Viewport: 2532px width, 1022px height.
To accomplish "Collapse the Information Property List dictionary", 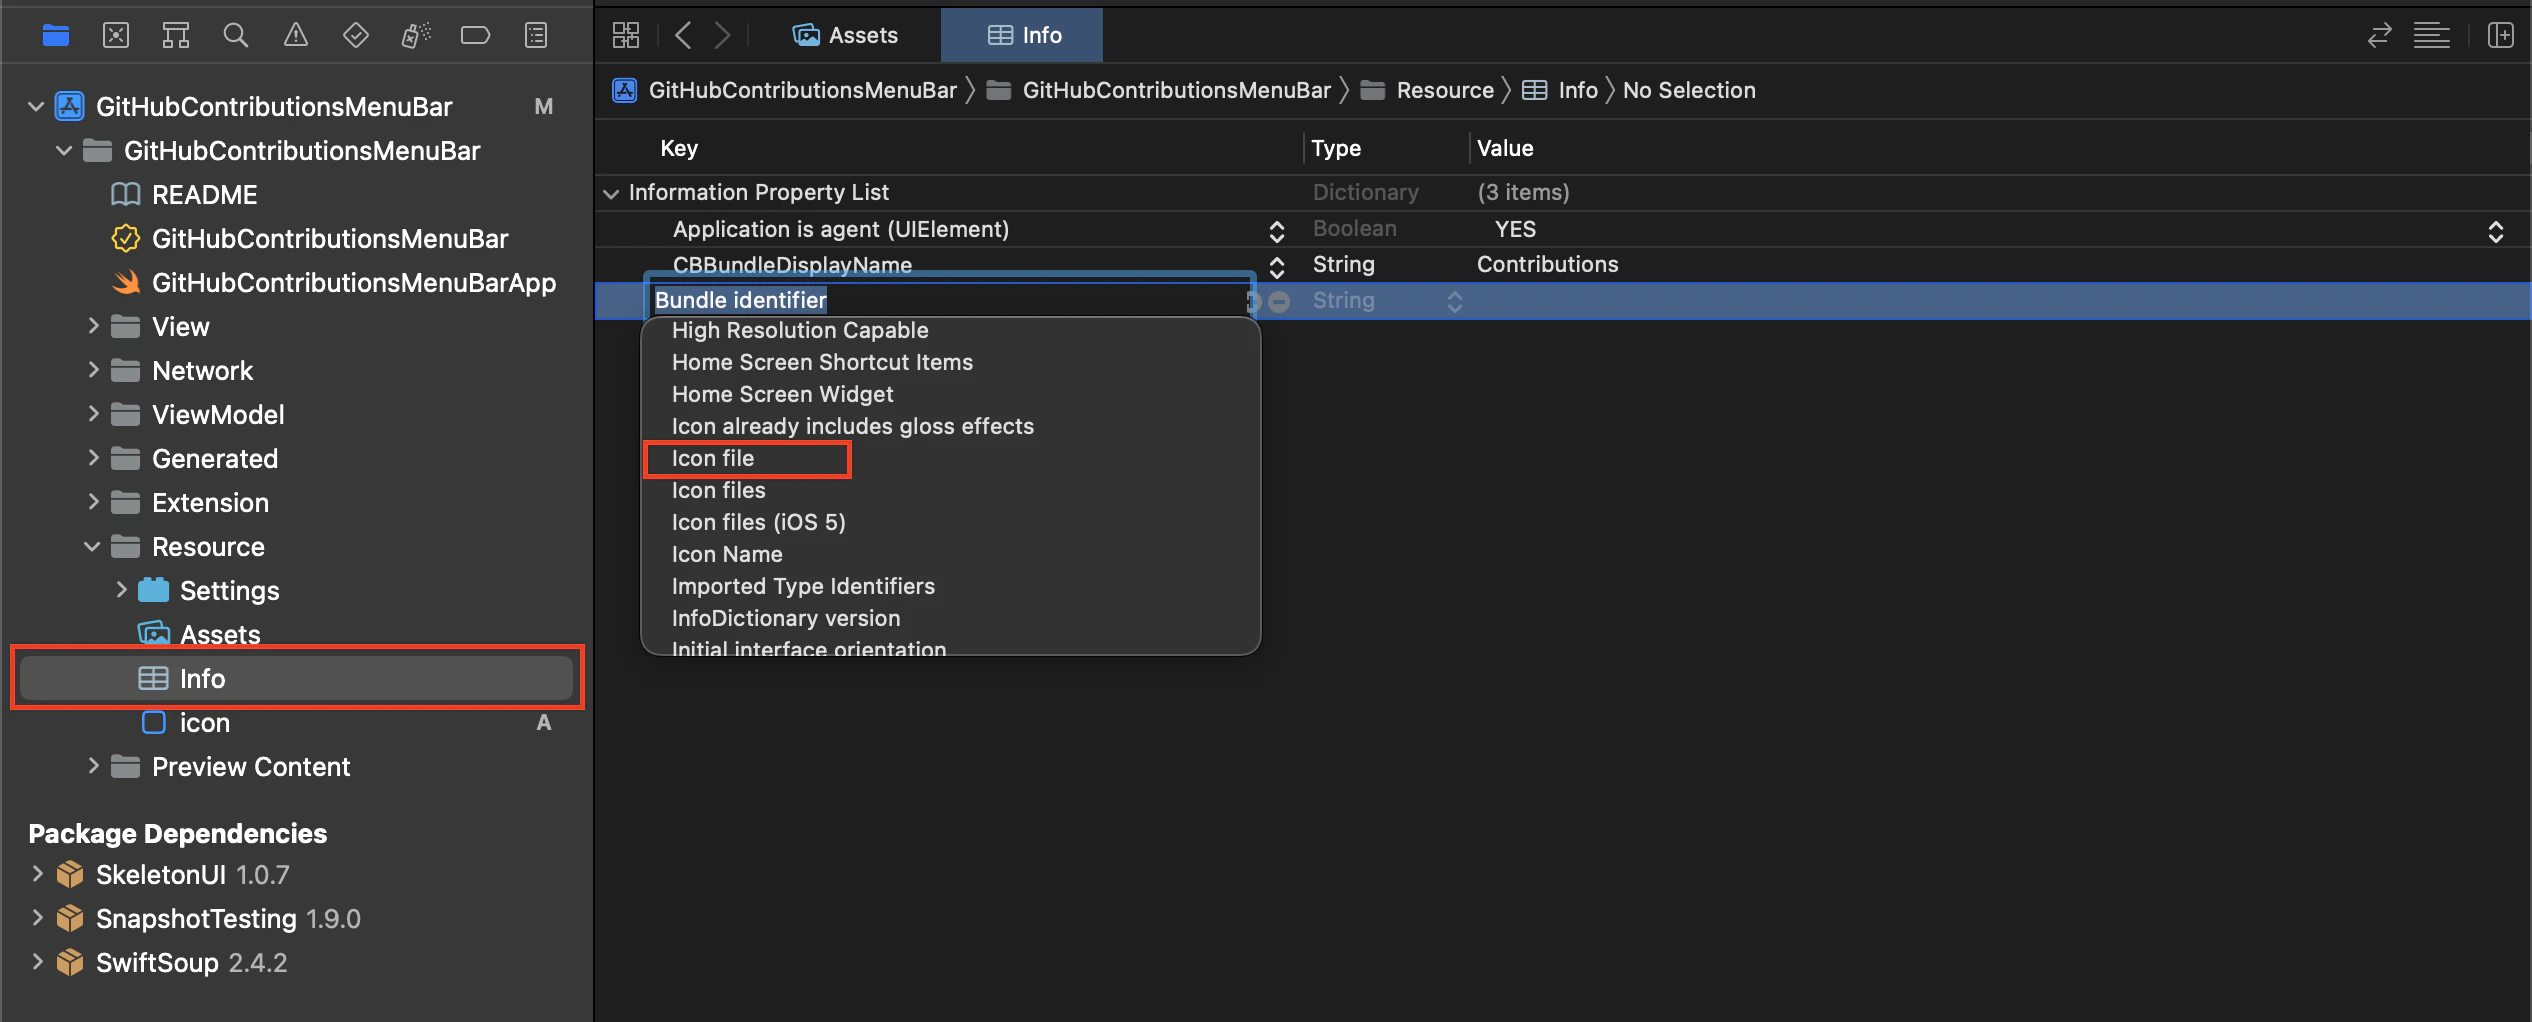I will point(611,193).
